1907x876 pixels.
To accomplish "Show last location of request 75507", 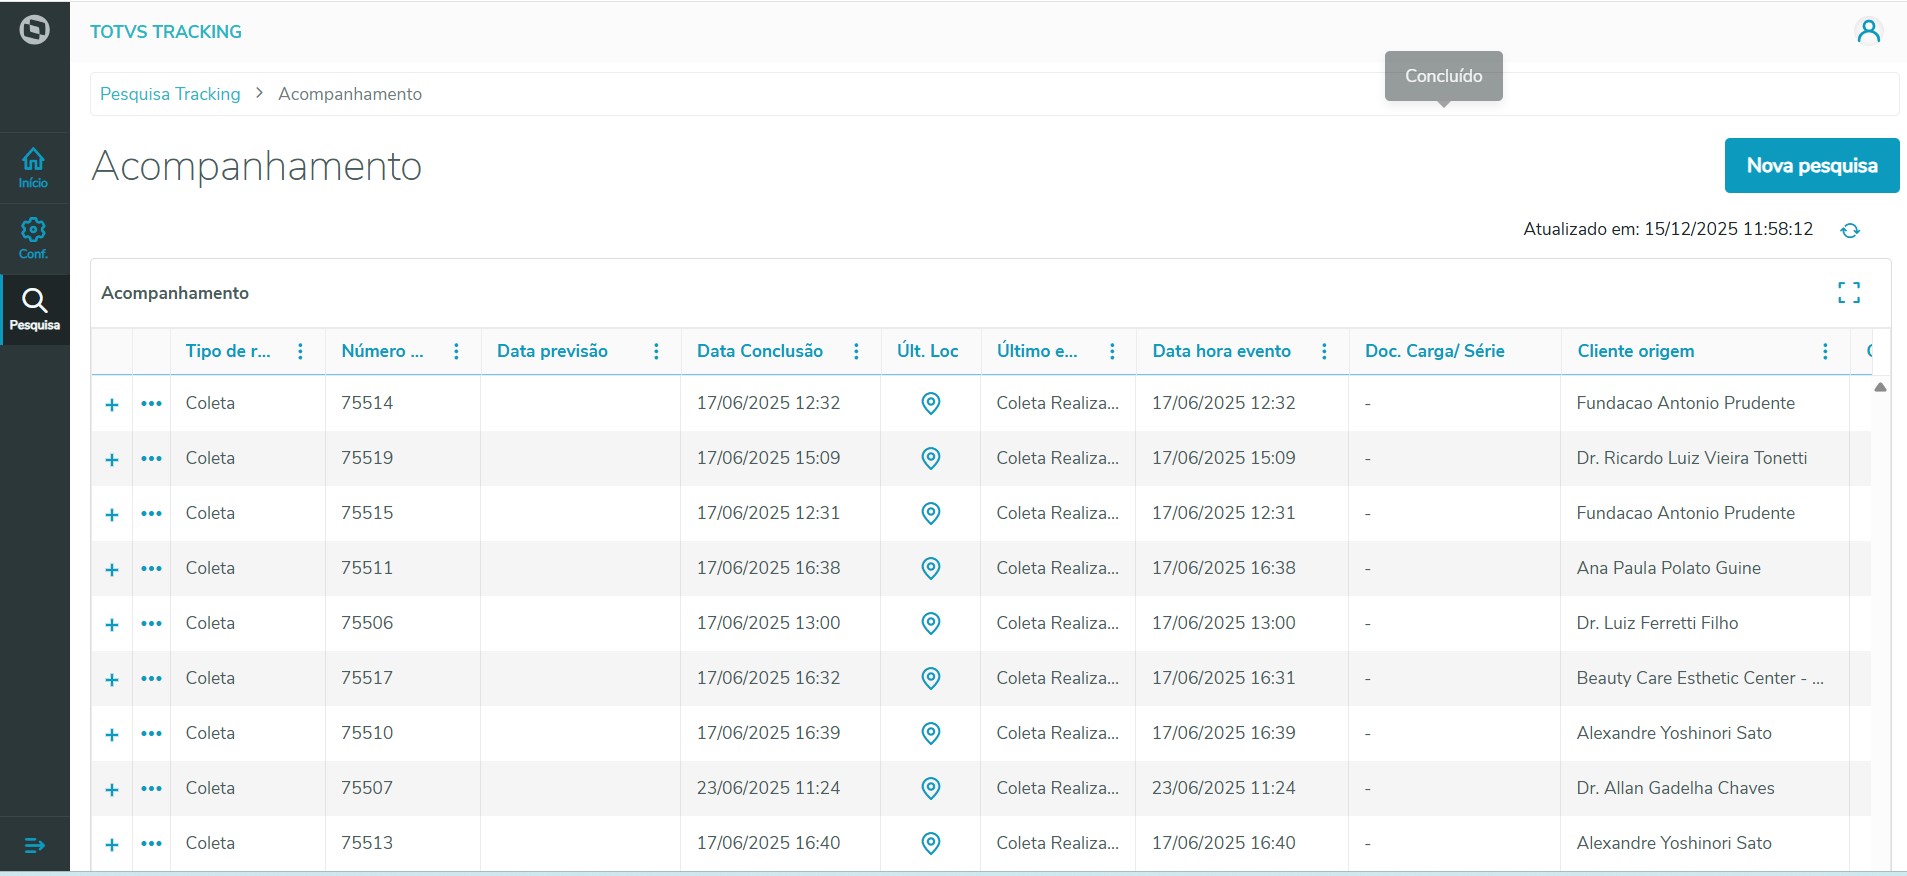I will pos(930,788).
